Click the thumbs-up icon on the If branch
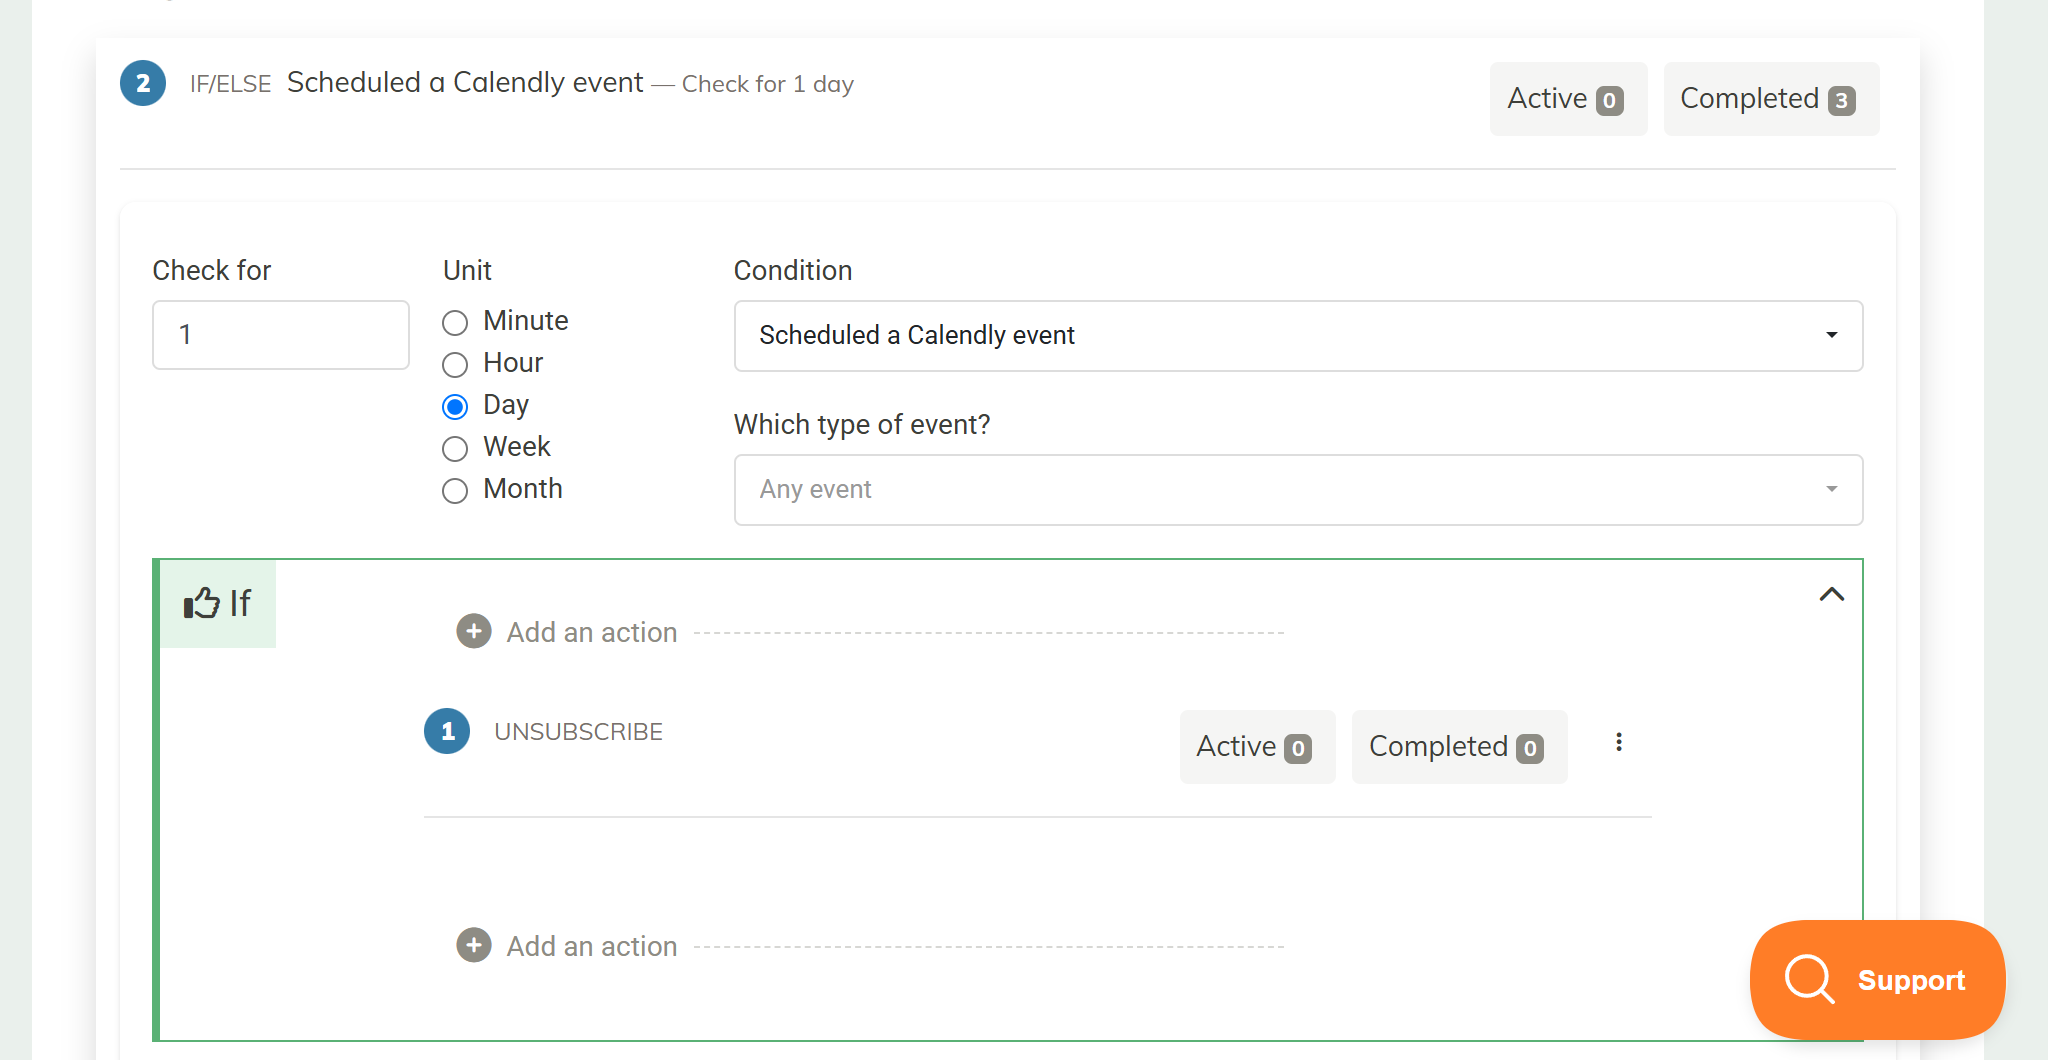This screenshot has width=2048, height=1060. click(x=200, y=603)
